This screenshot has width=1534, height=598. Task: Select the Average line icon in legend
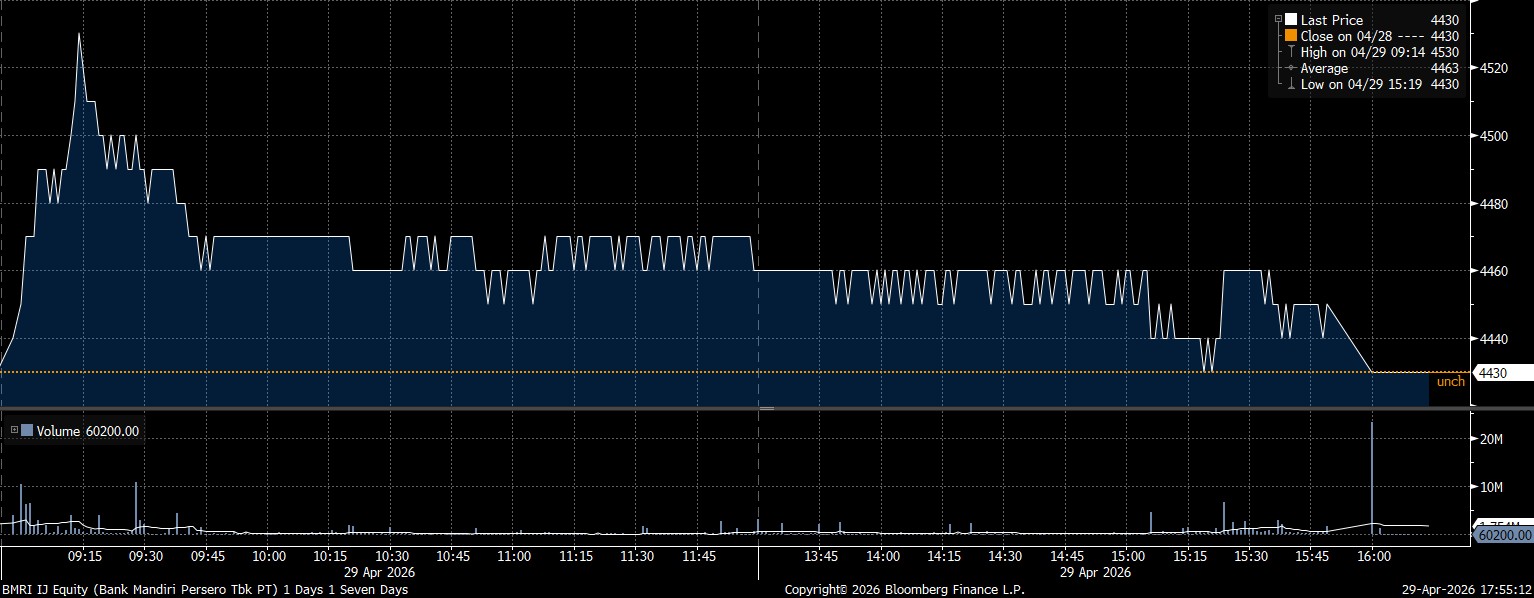tap(1291, 68)
